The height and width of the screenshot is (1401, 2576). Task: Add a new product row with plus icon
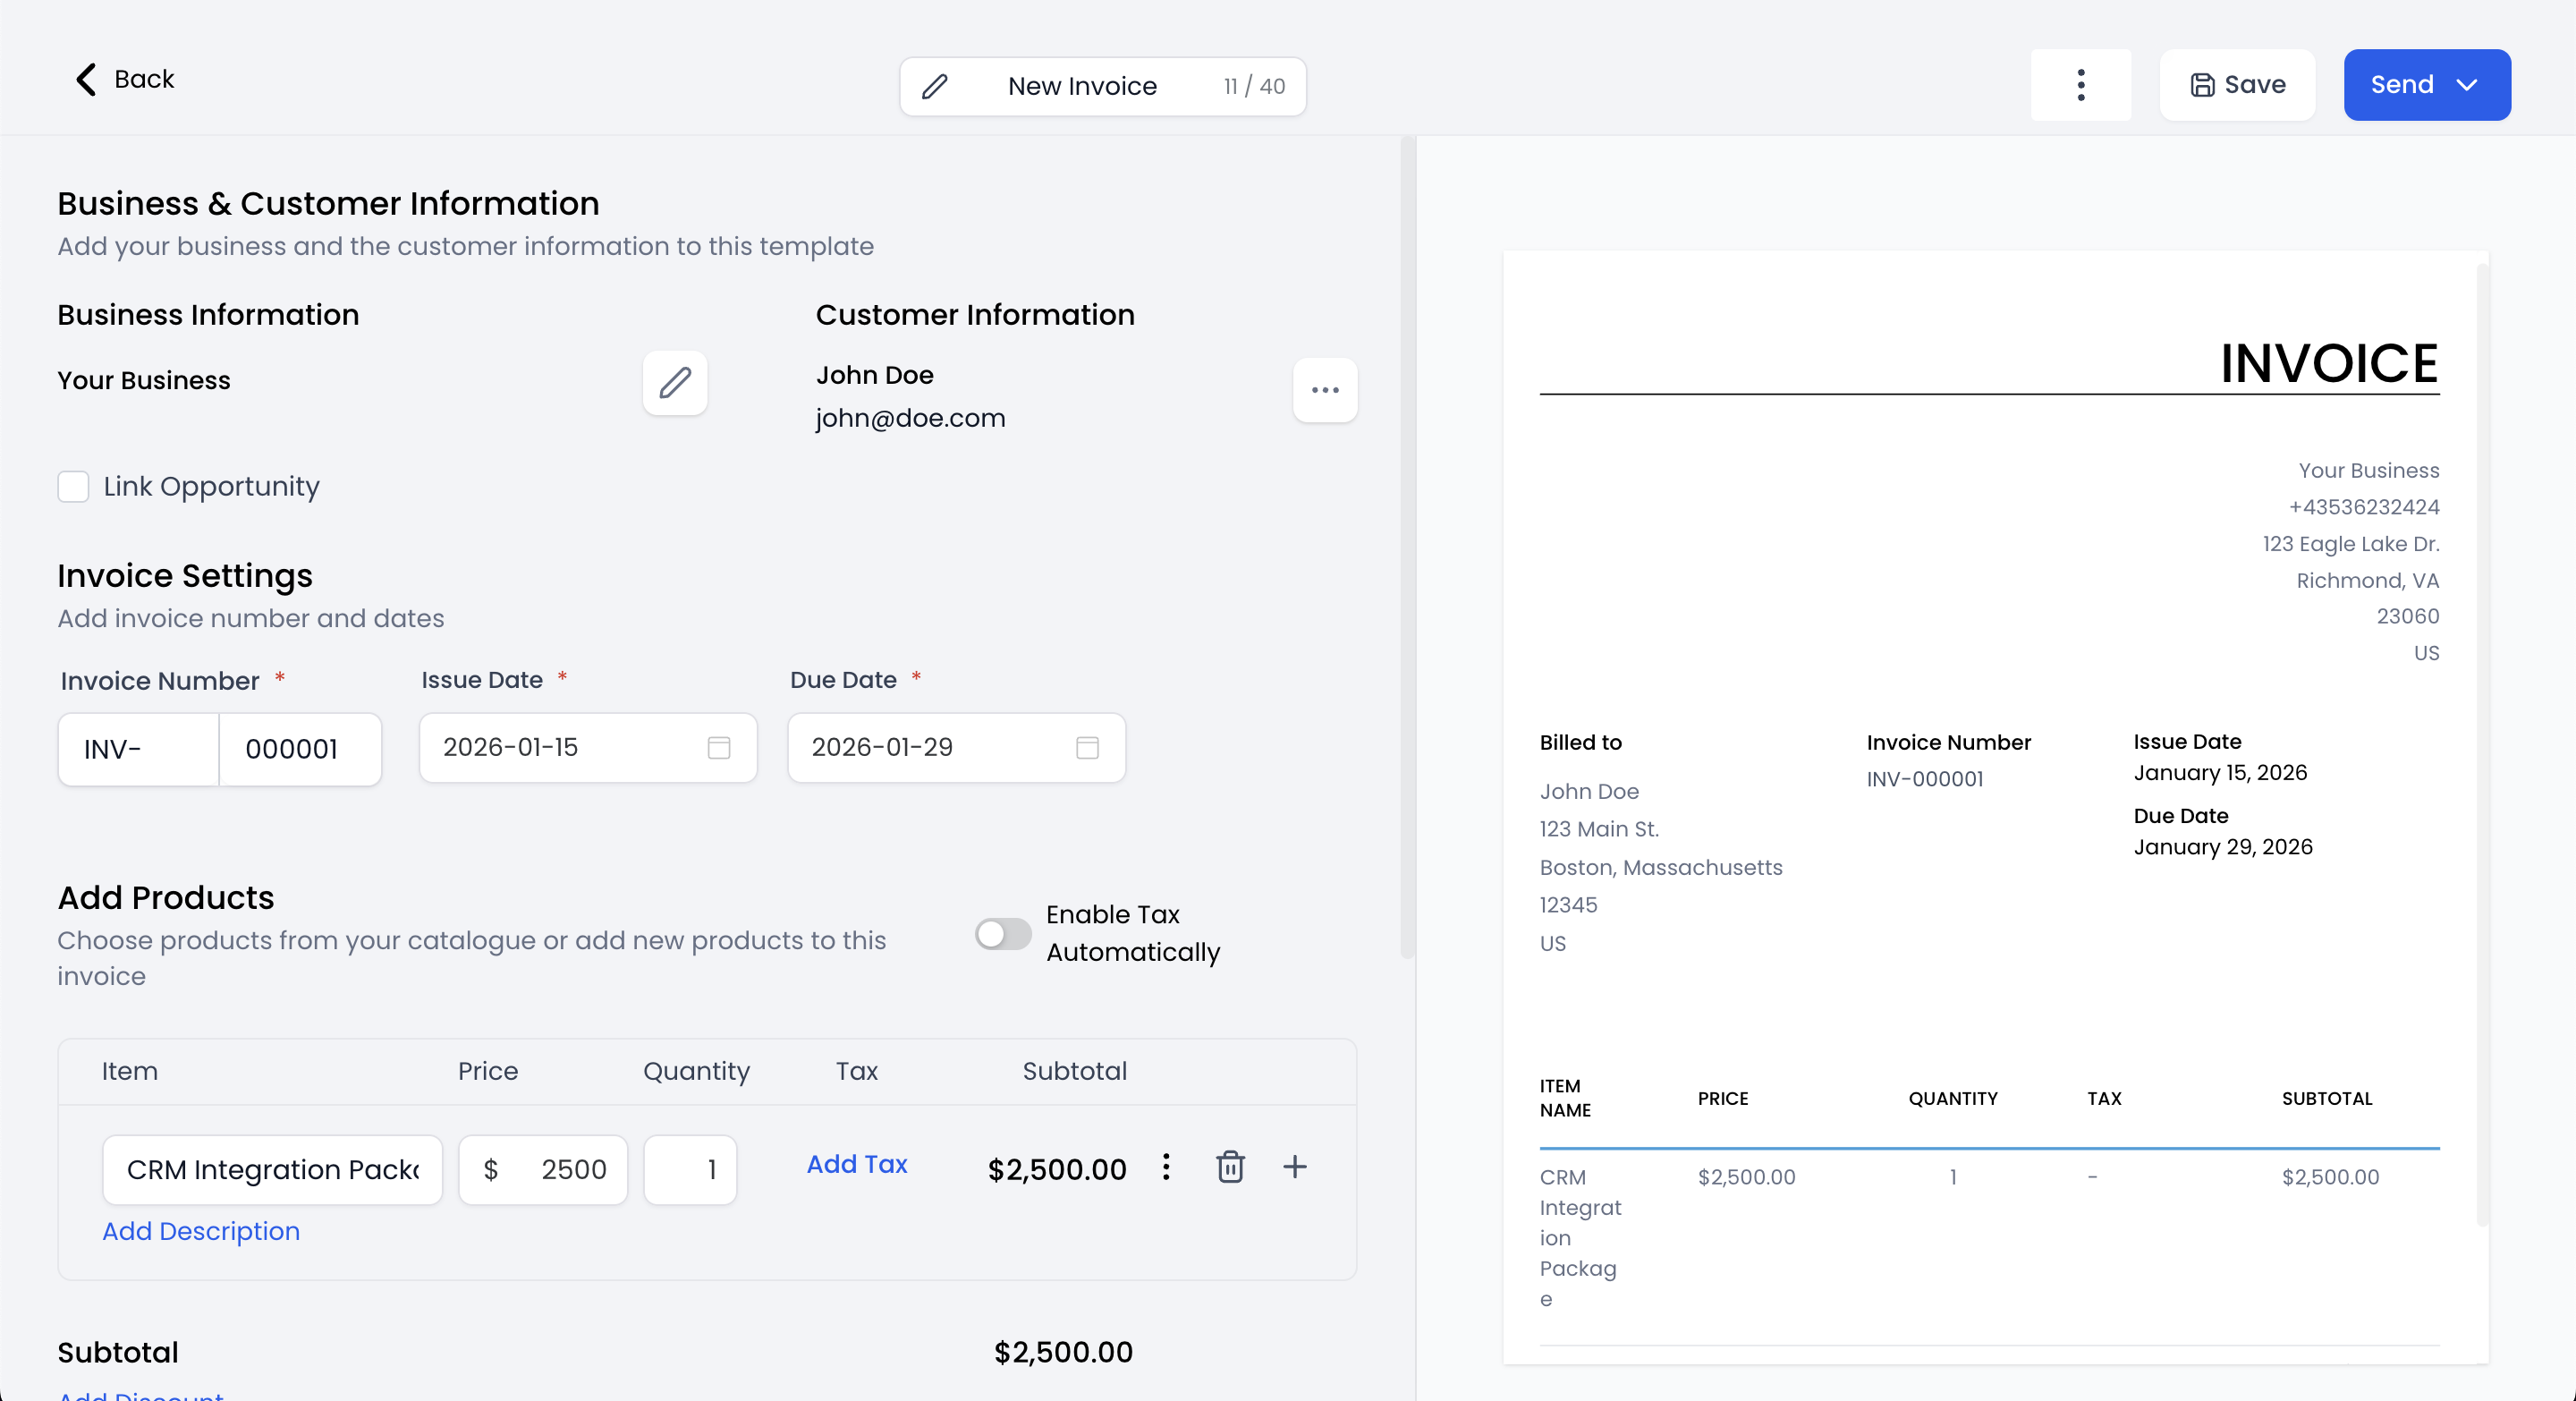click(1295, 1167)
